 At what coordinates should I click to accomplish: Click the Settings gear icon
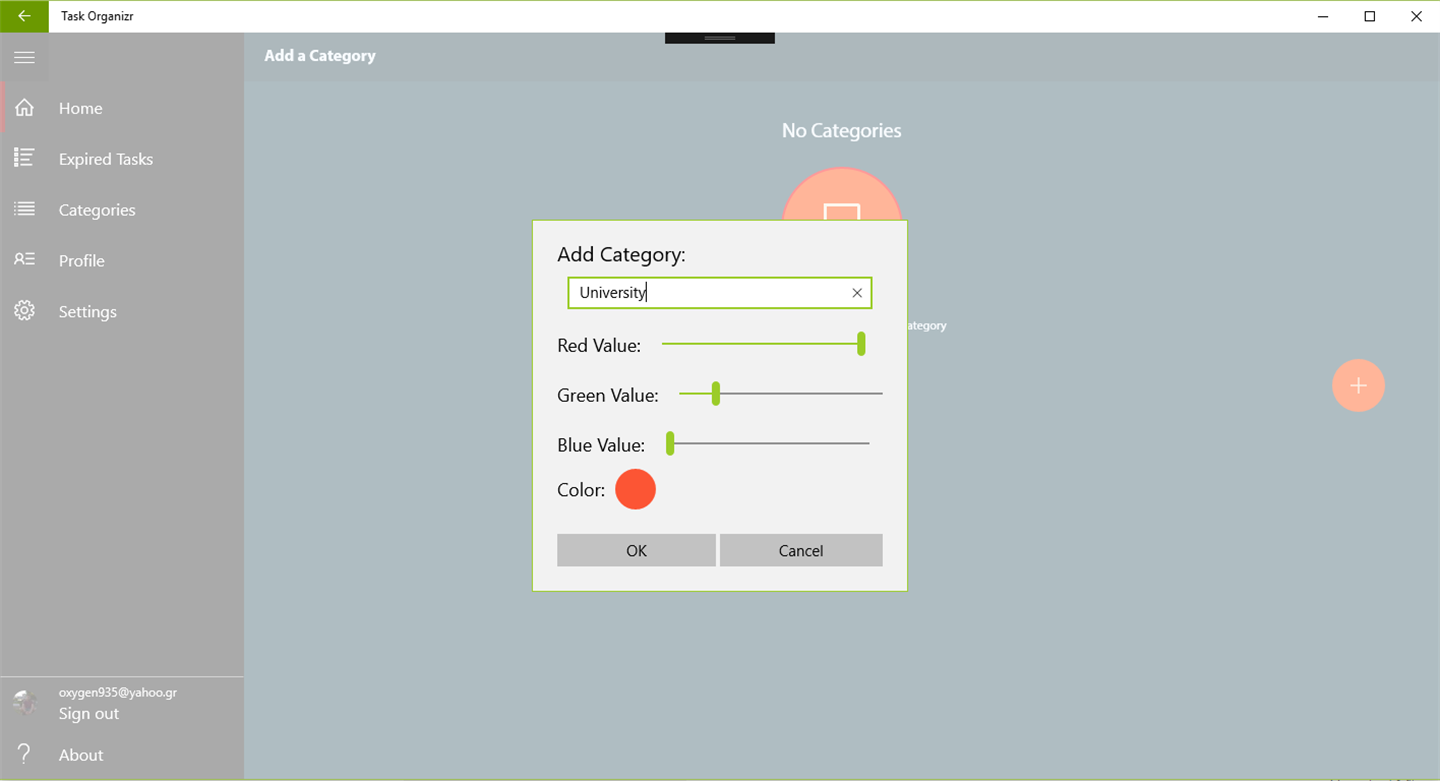coord(24,311)
